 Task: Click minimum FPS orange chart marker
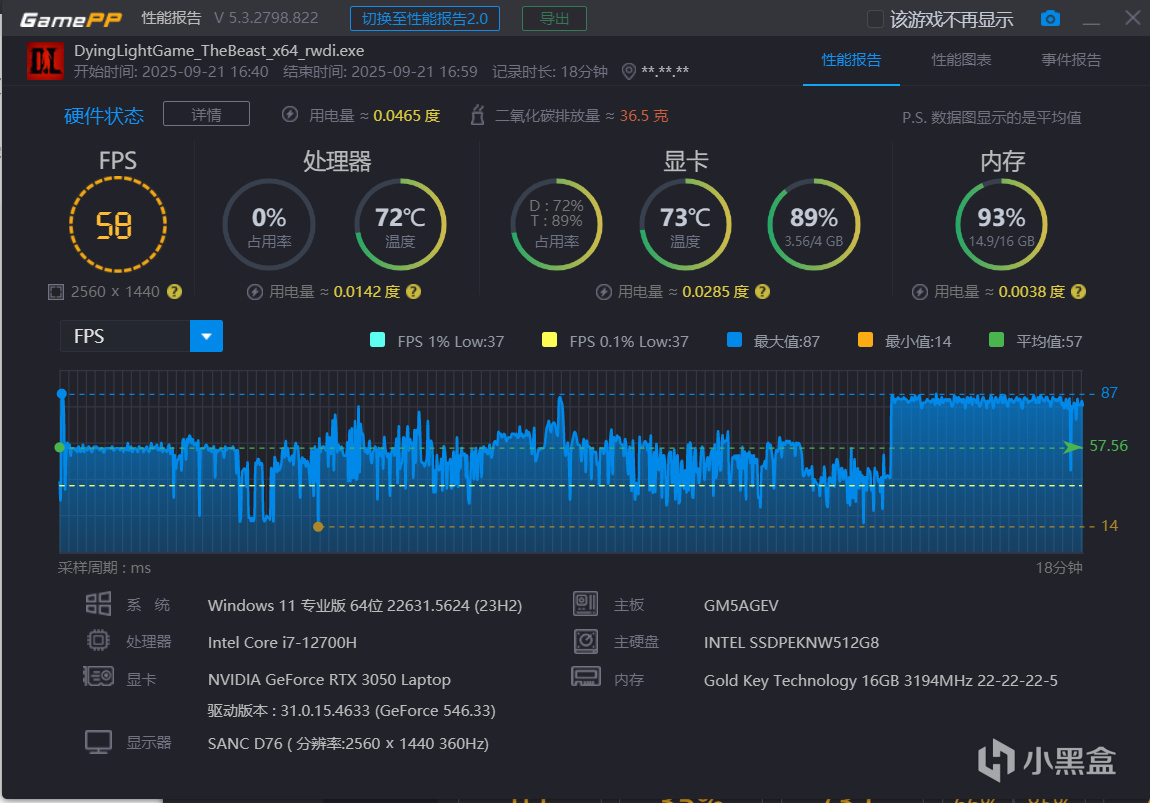[x=318, y=527]
